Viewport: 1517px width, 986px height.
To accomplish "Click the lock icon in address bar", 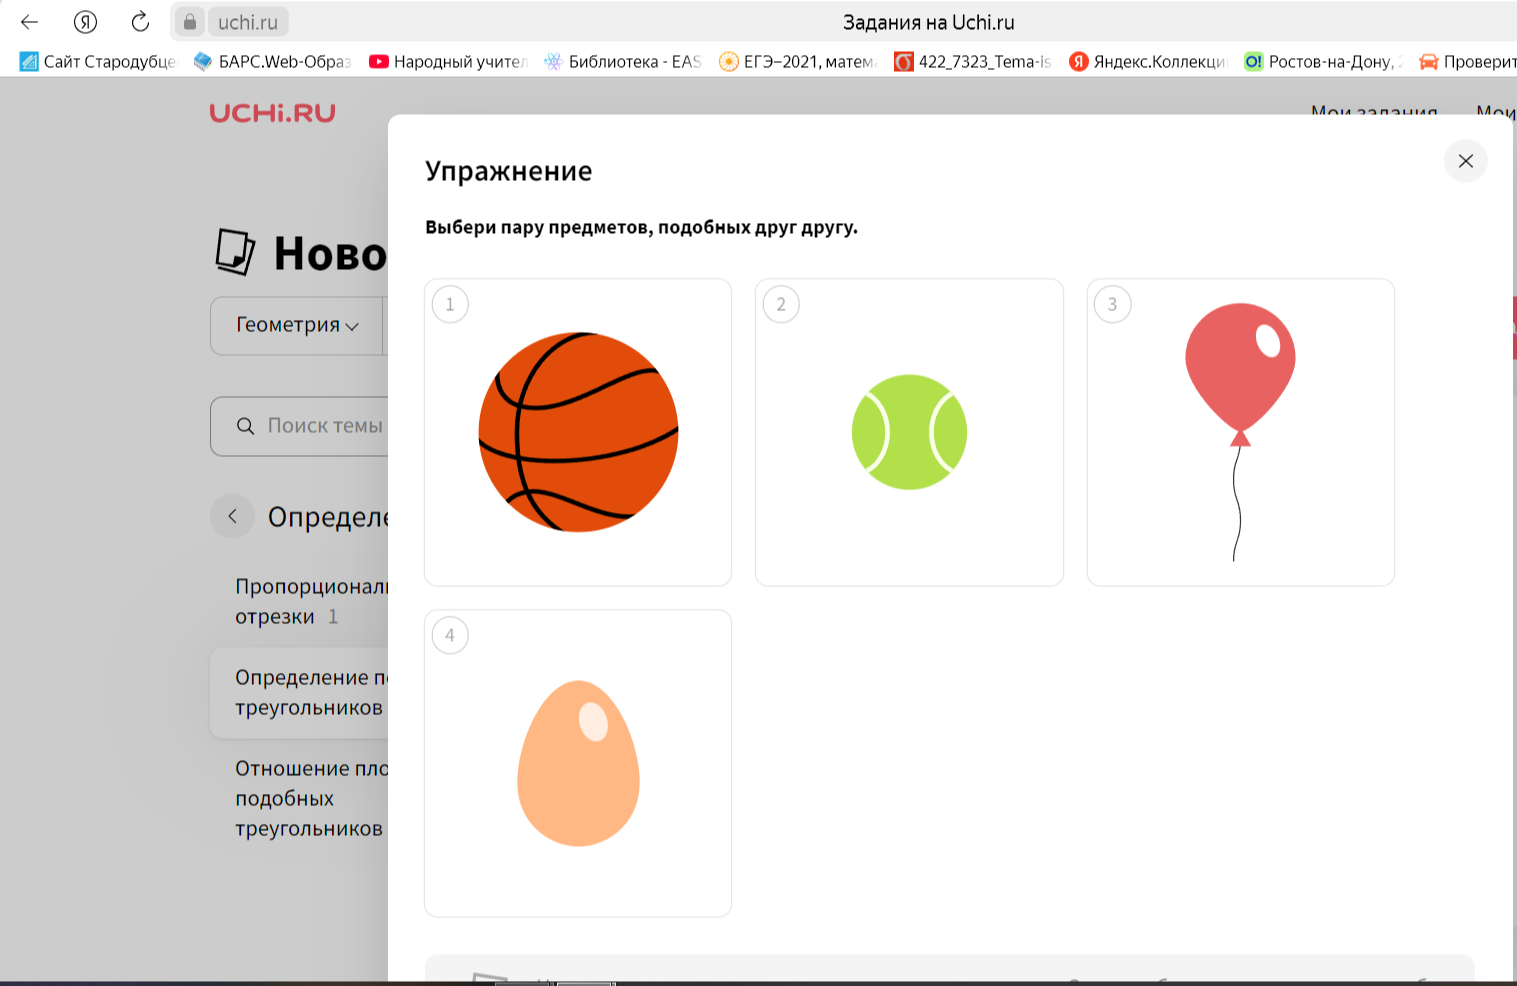I will coord(190,22).
